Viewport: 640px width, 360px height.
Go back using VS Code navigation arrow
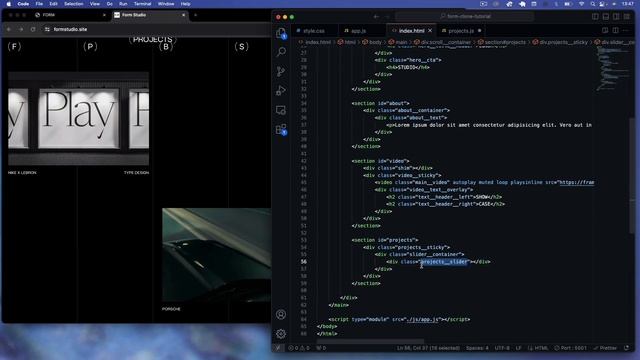376,17
